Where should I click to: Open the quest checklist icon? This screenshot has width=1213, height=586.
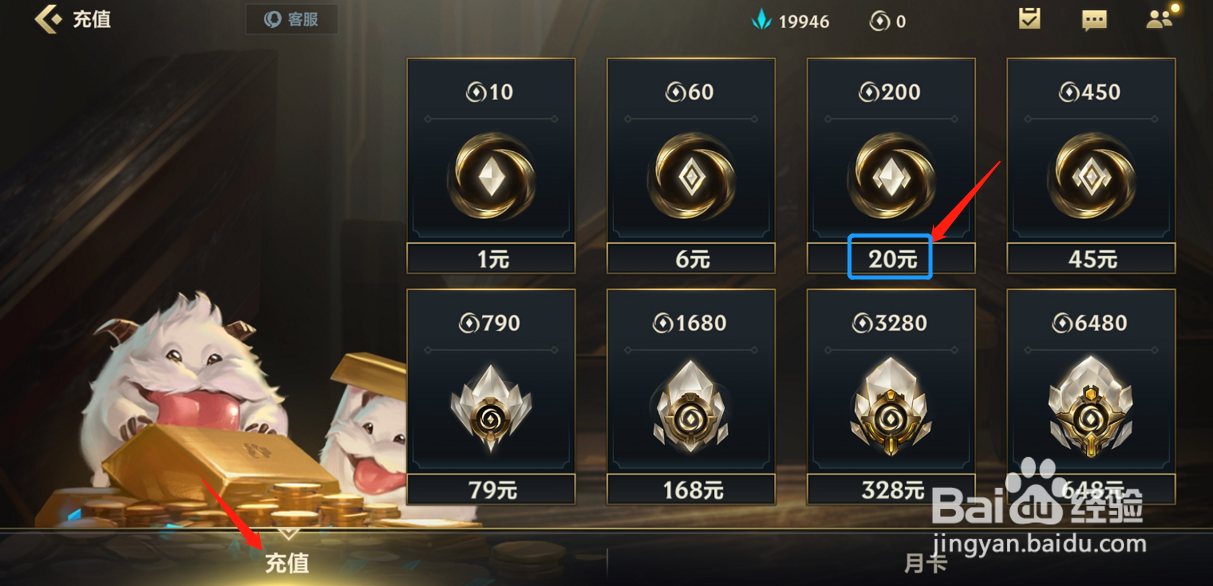1029,18
